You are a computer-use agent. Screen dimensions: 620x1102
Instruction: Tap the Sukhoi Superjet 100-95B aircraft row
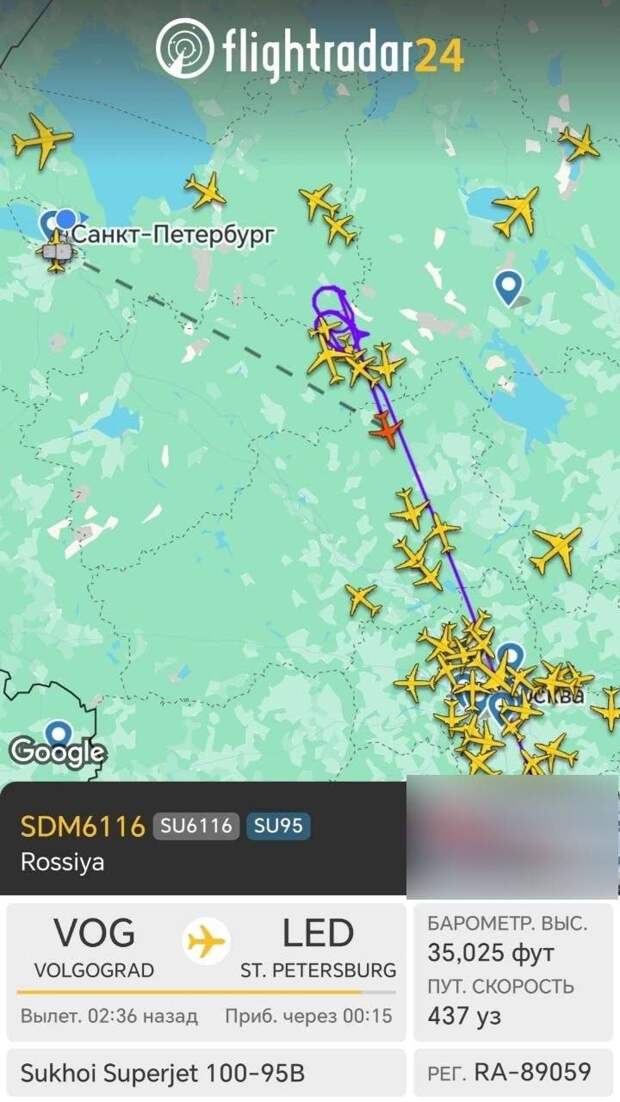(206, 1072)
